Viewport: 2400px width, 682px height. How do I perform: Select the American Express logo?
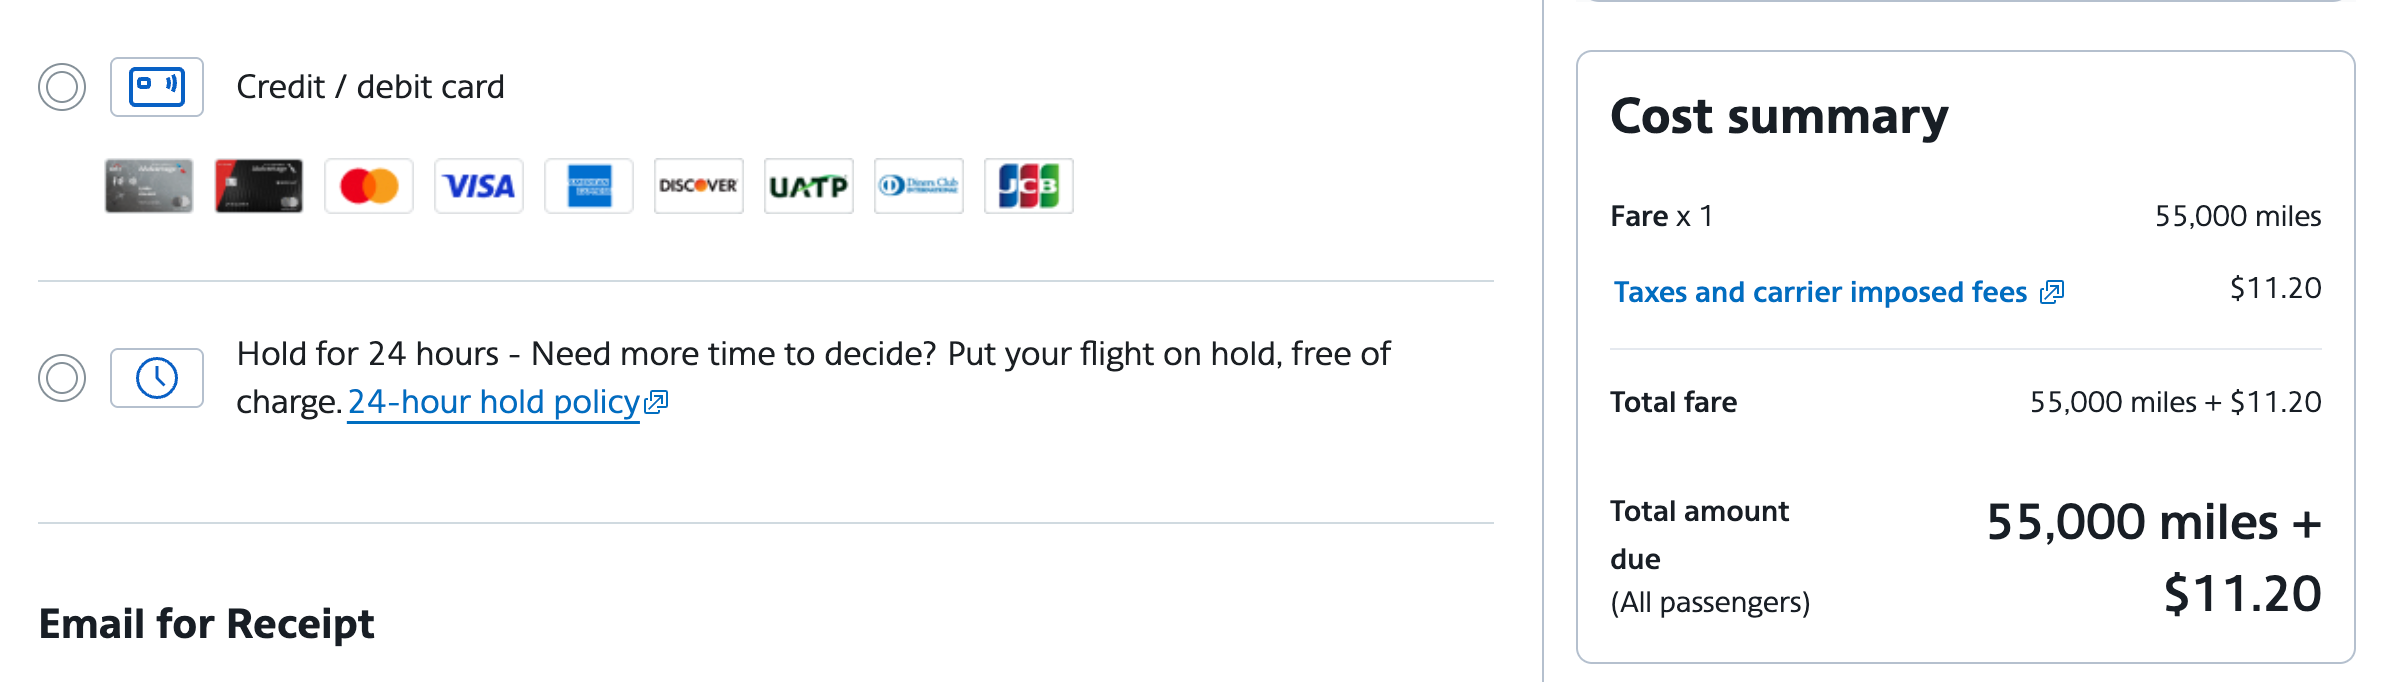[588, 185]
